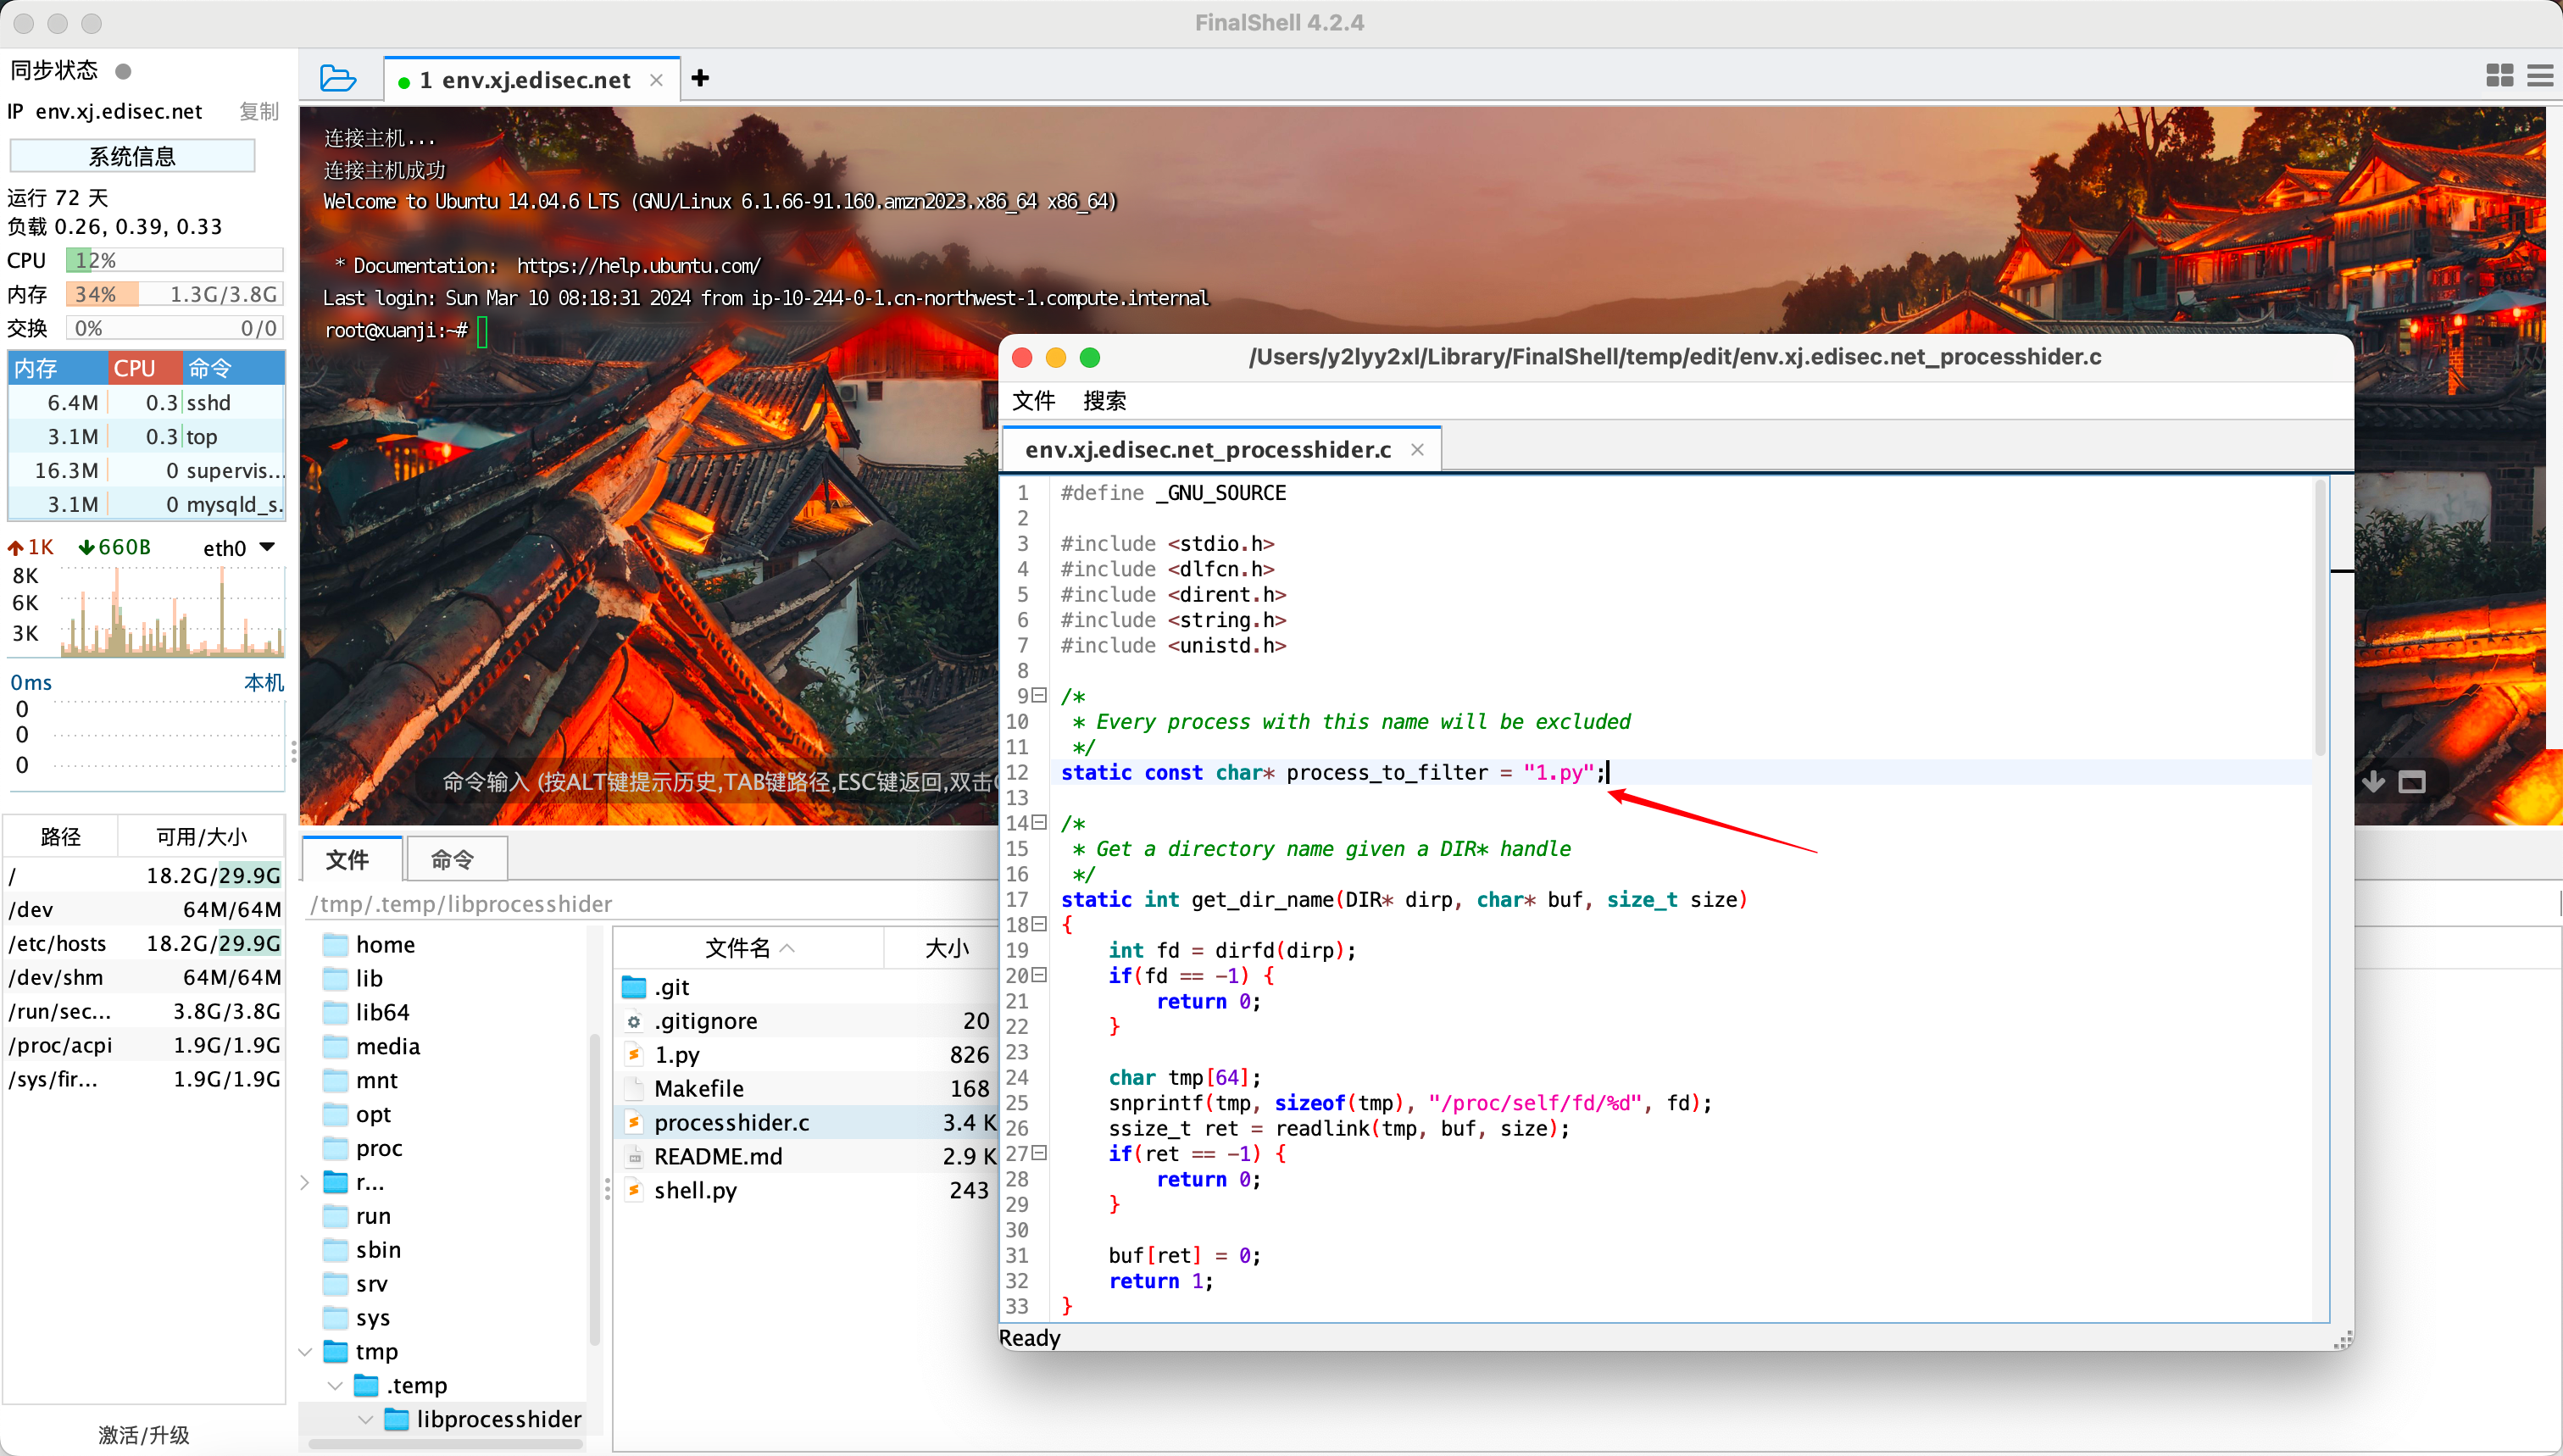Viewport: 2563px width, 1456px height.
Task: Sort disk list by 路径 header
Action: coord(61,837)
